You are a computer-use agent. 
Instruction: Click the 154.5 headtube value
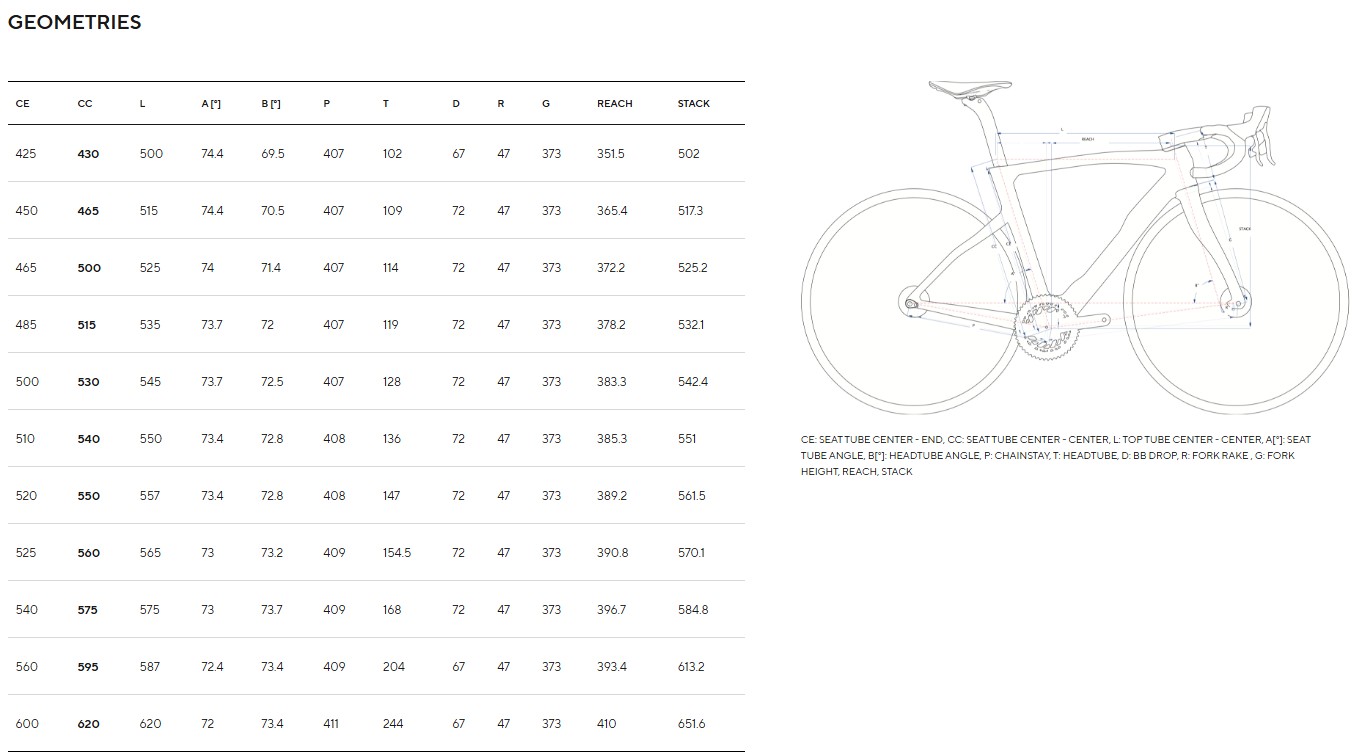point(397,553)
